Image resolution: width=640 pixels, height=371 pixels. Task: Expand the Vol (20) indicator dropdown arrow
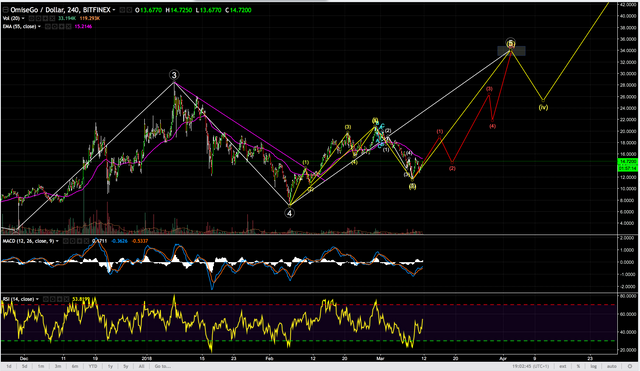tap(23, 18)
